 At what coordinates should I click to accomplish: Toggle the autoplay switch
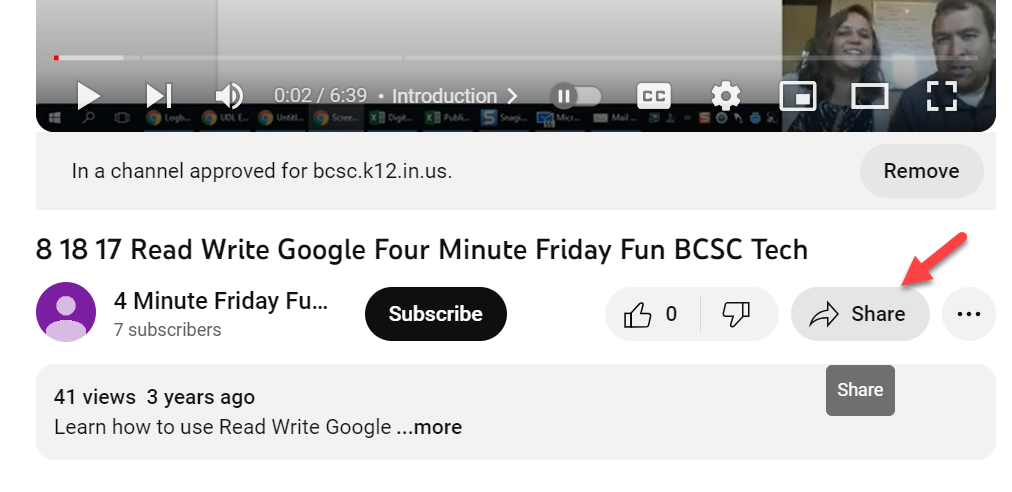tap(576, 96)
